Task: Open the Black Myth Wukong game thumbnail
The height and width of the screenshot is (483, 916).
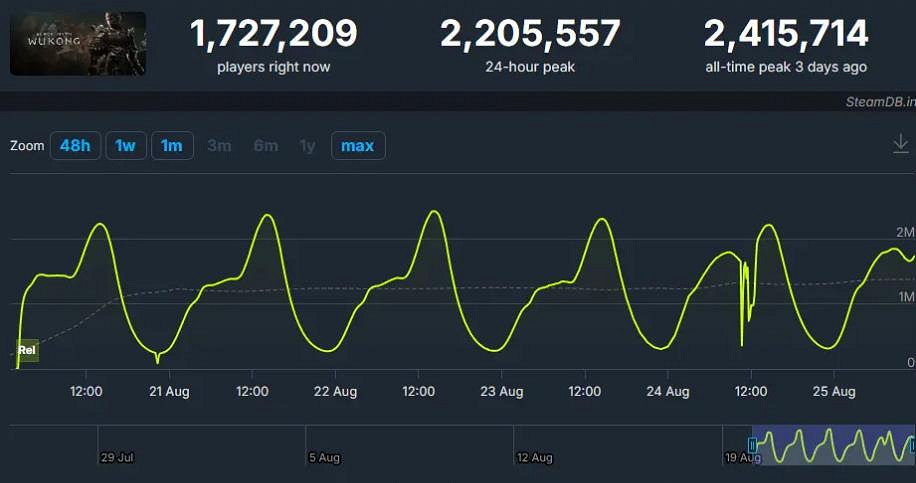Action: [78, 44]
